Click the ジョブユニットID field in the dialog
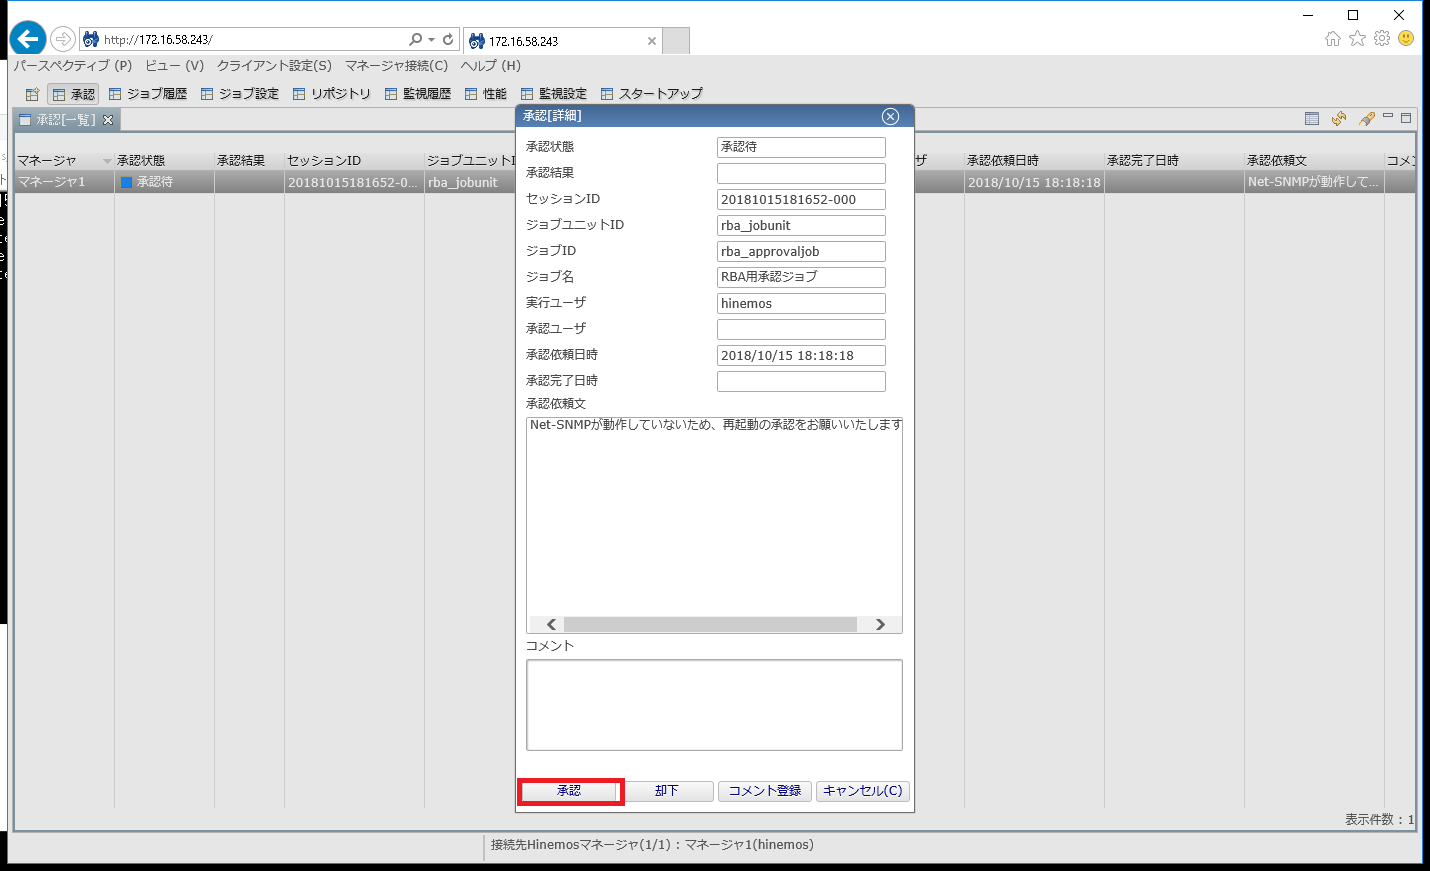This screenshot has height=871, width=1430. click(801, 225)
